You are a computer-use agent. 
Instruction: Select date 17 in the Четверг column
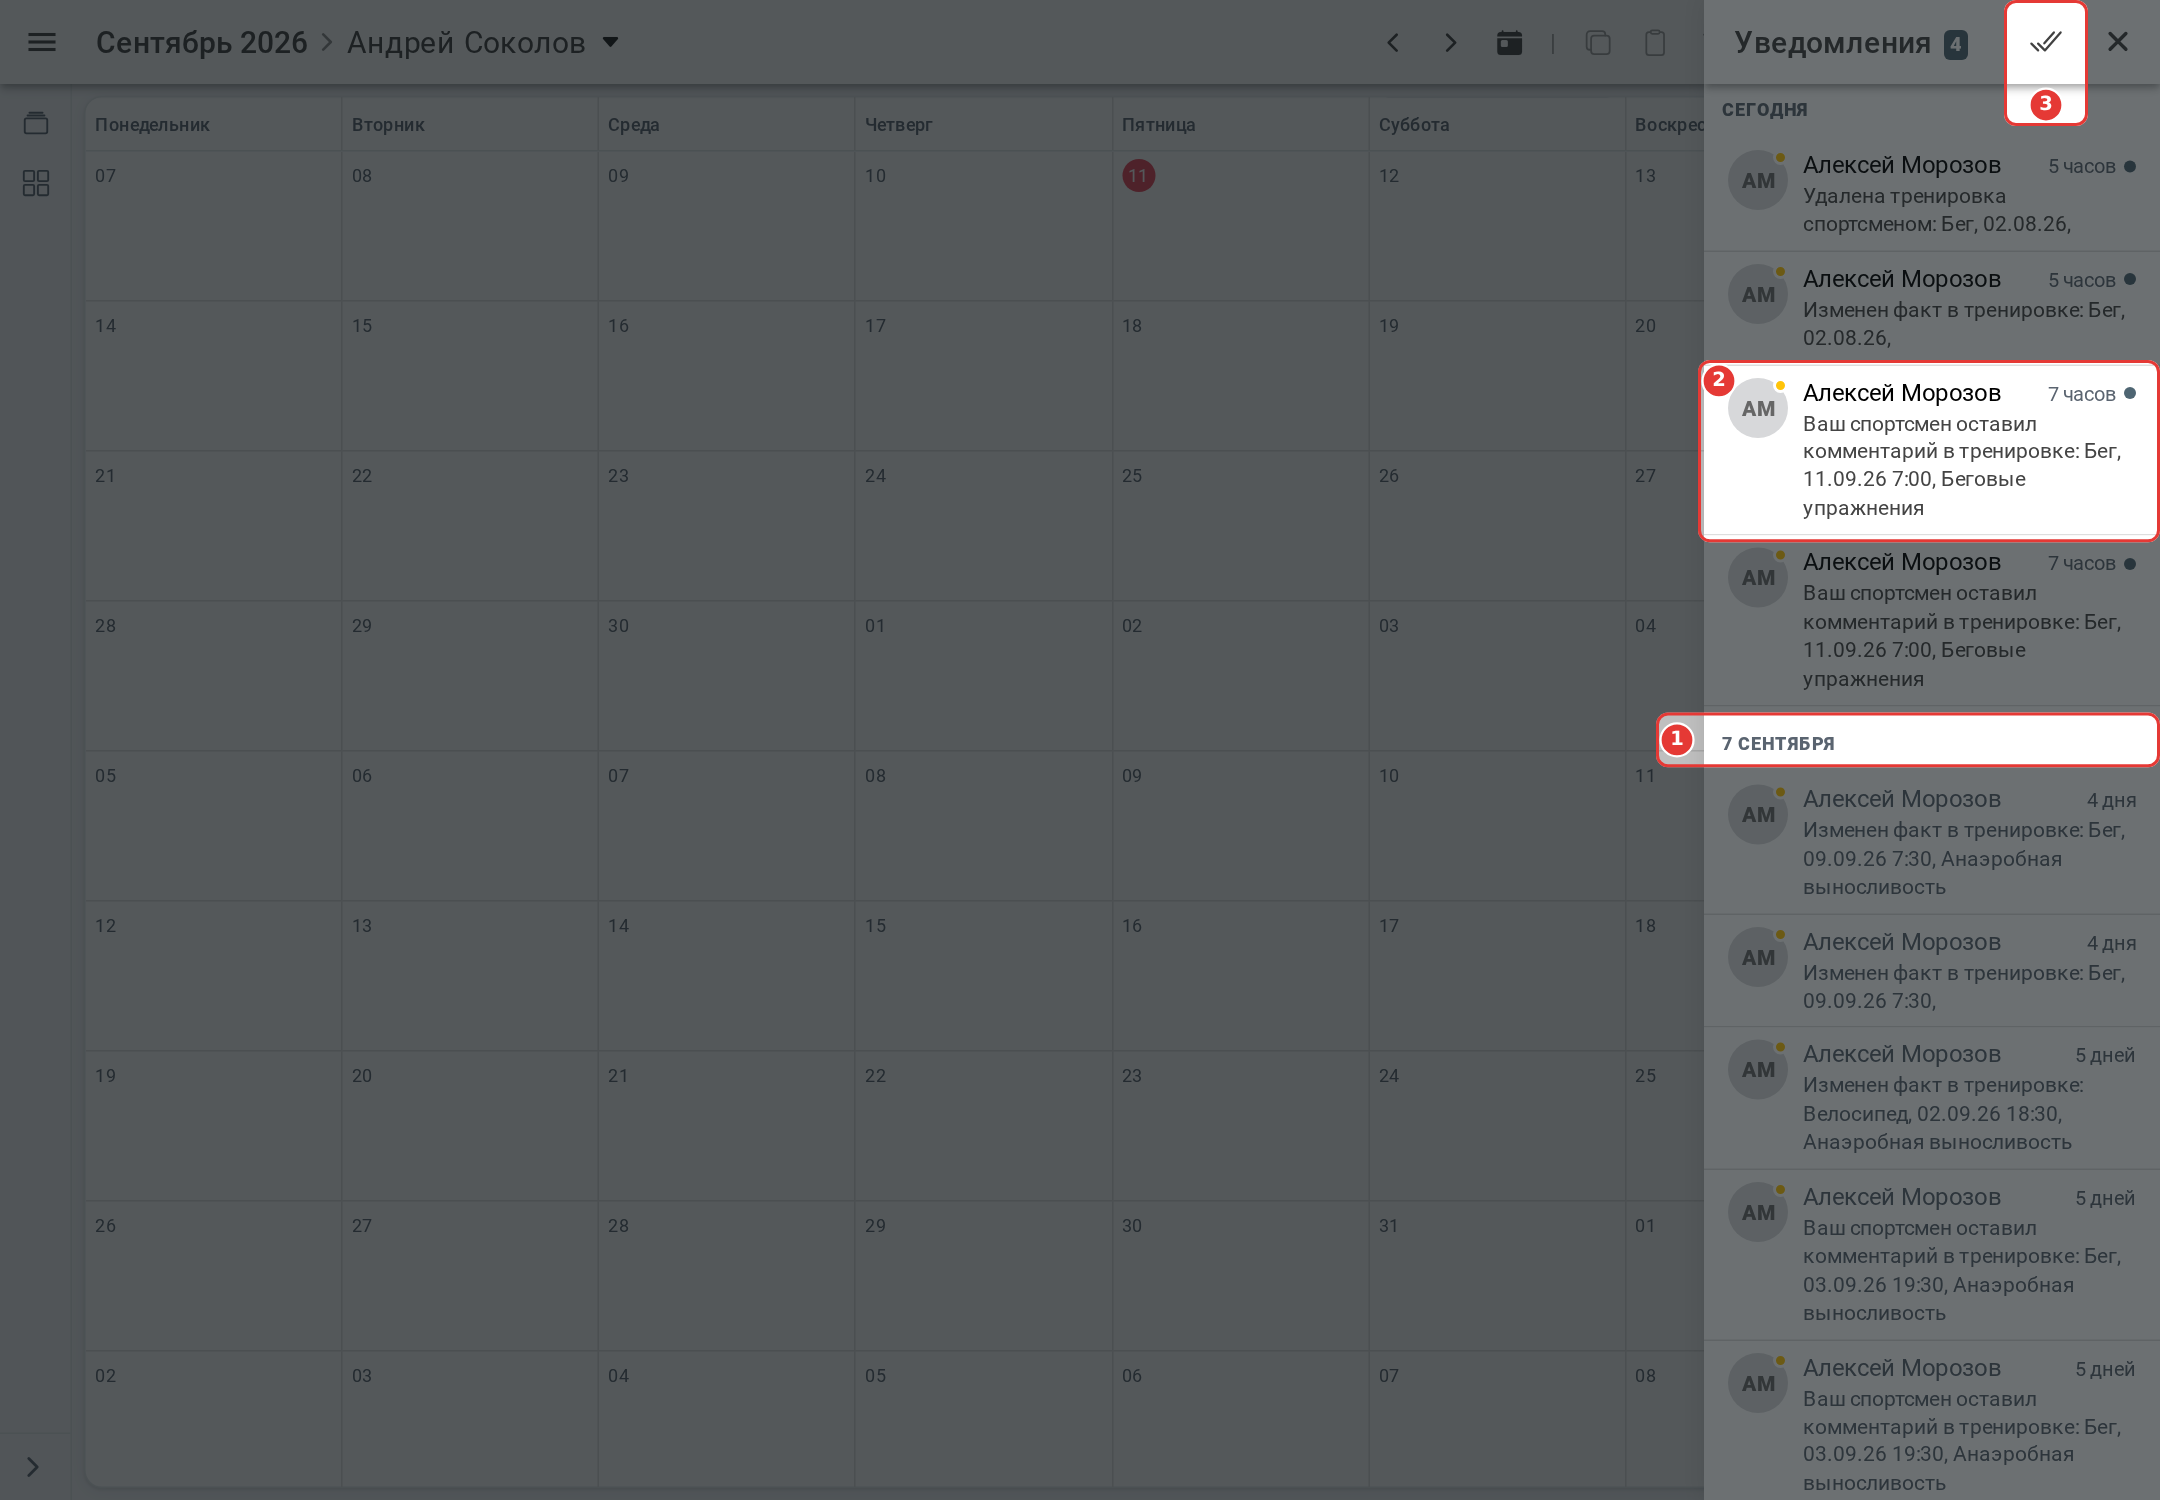point(875,325)
